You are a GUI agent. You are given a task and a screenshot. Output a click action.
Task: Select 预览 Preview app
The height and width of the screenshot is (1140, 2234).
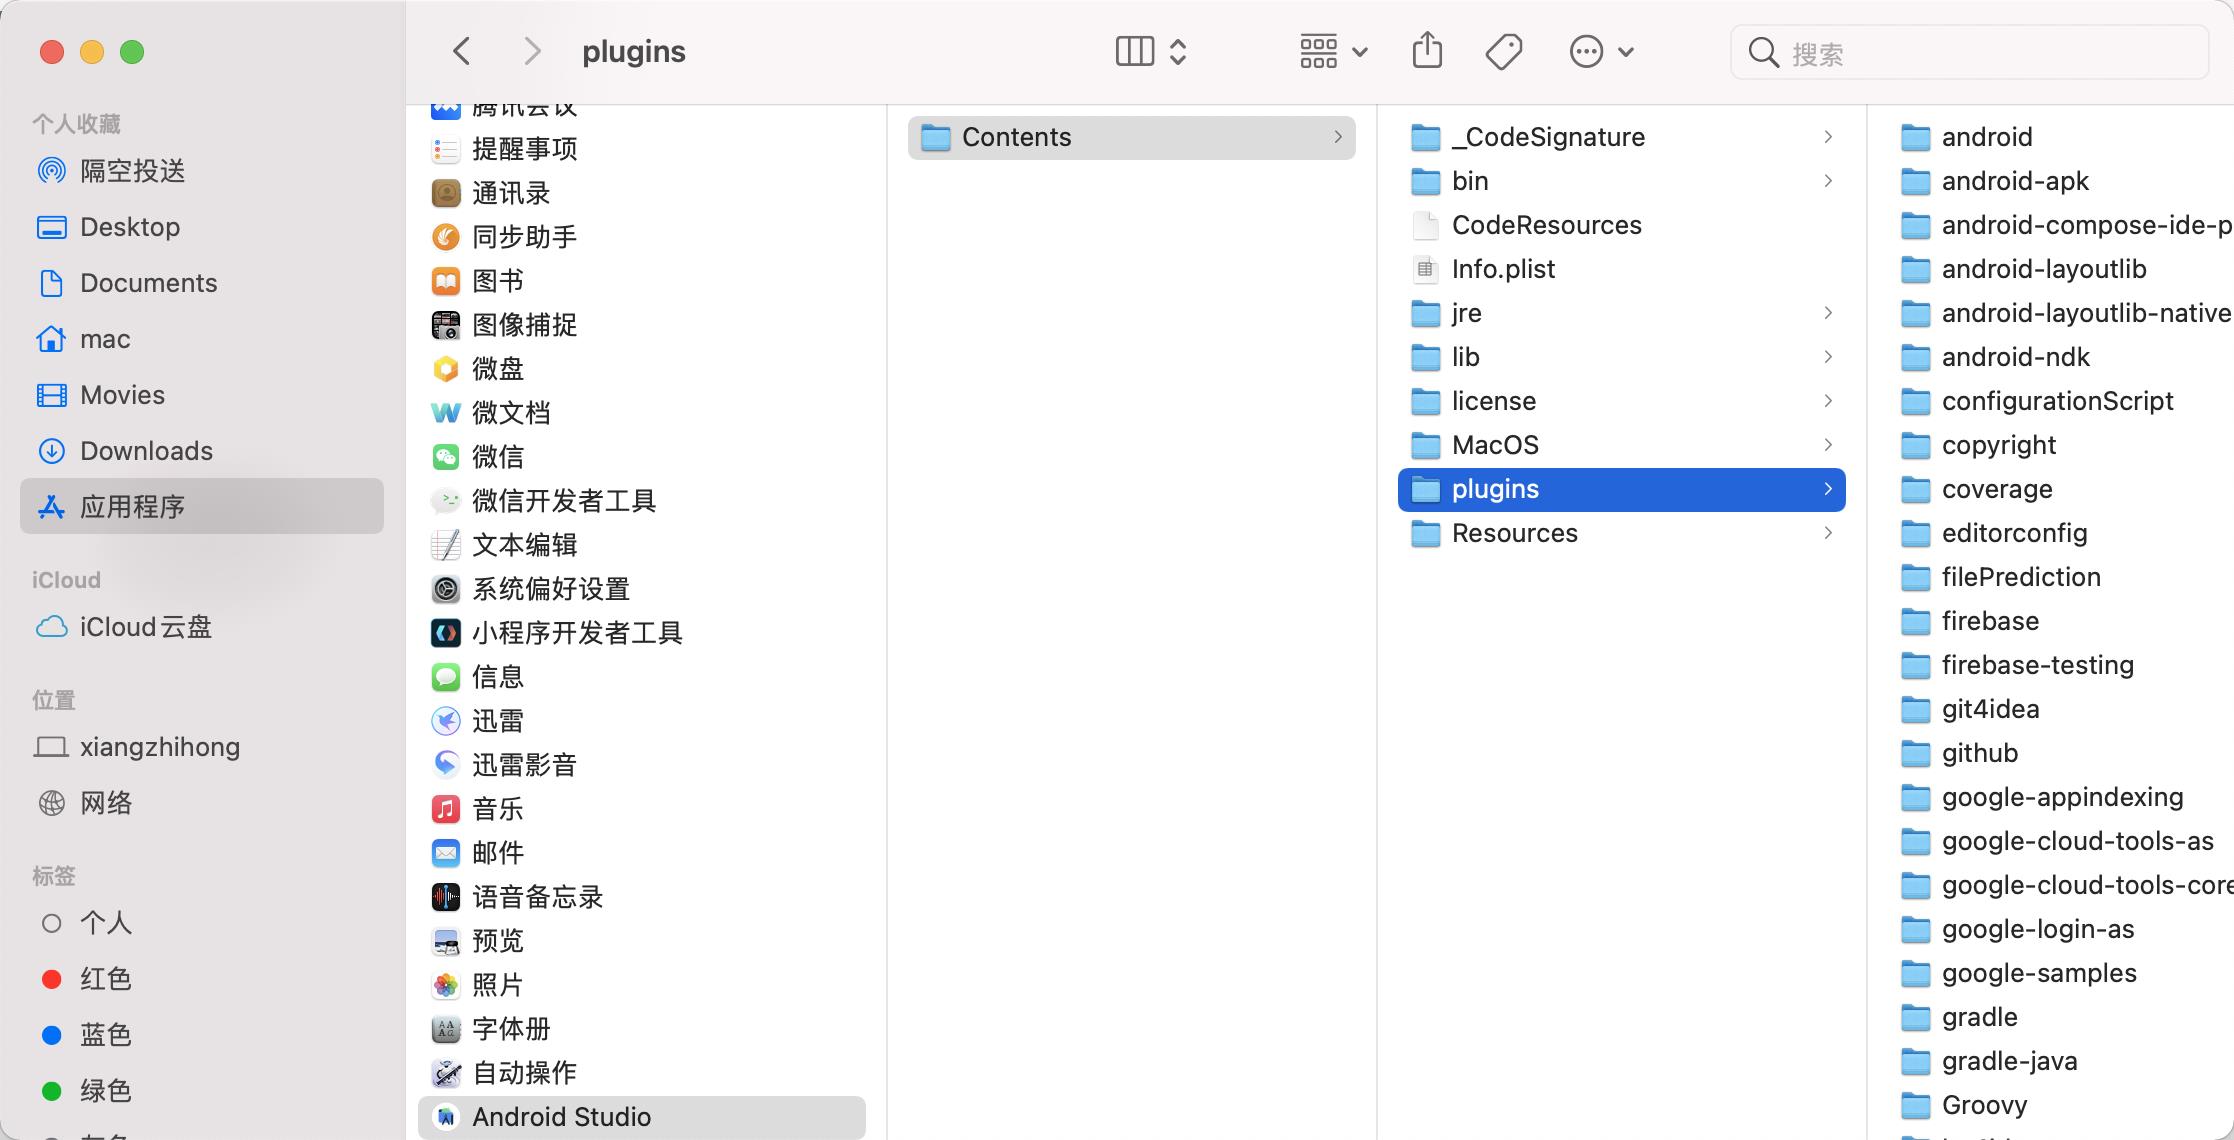coord(642,941)
